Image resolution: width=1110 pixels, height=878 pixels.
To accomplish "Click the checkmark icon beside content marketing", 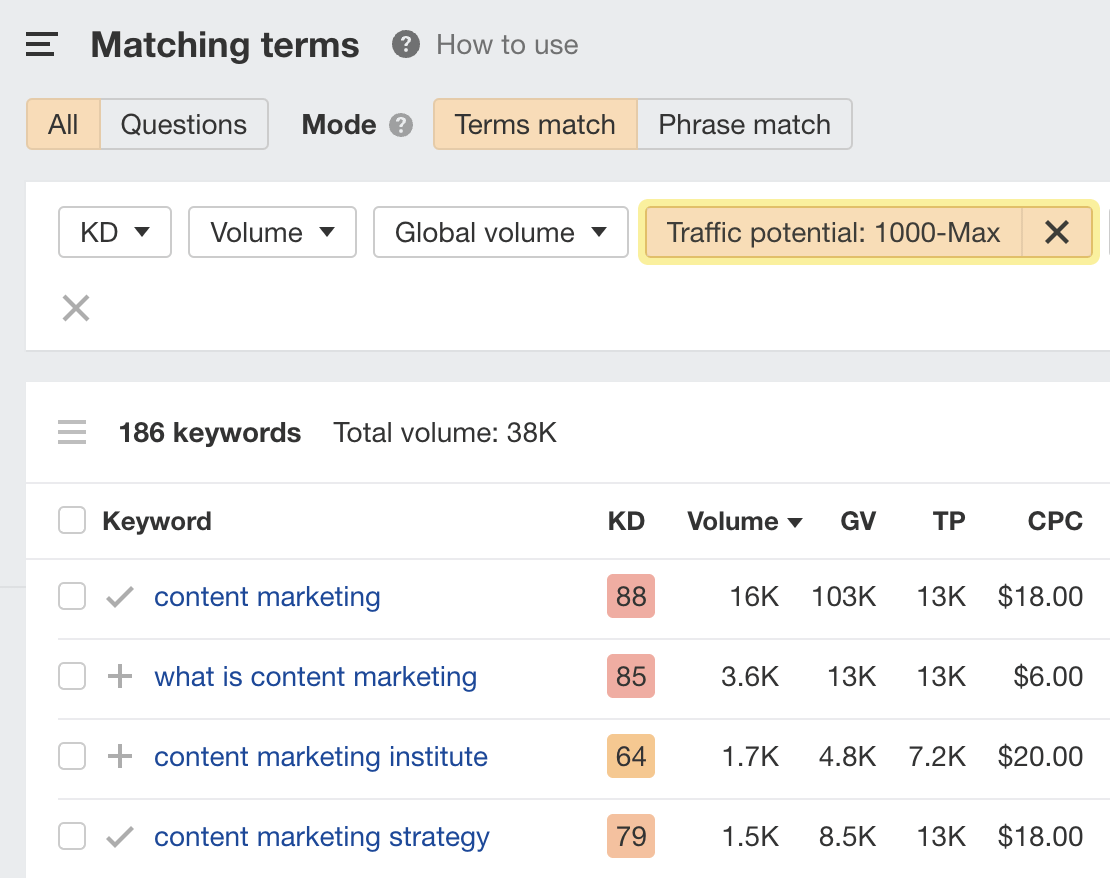I will coord(120,597).
